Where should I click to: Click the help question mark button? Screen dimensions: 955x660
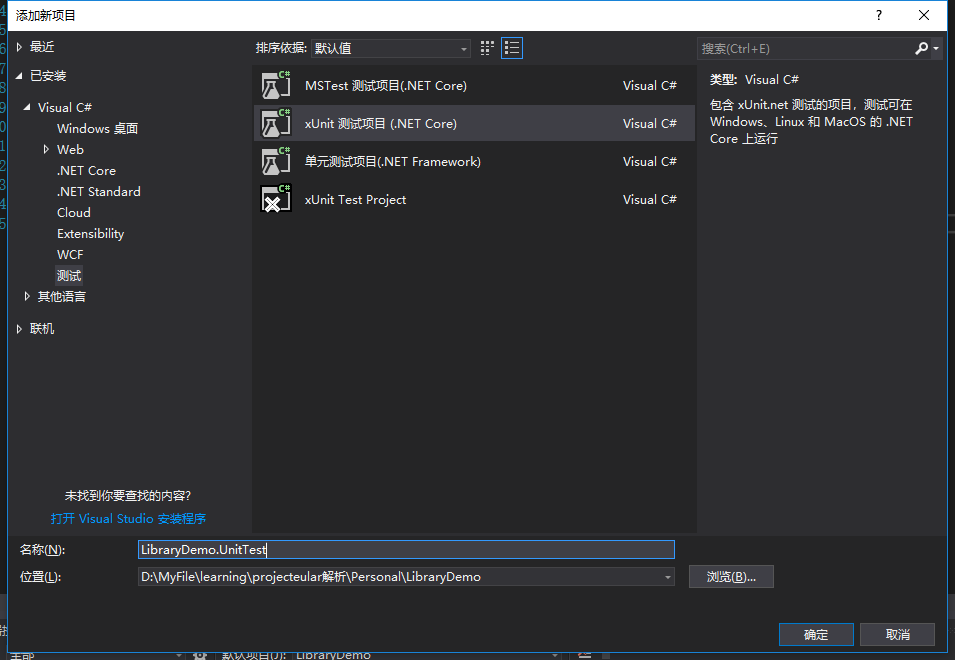(x=878, y=15)
